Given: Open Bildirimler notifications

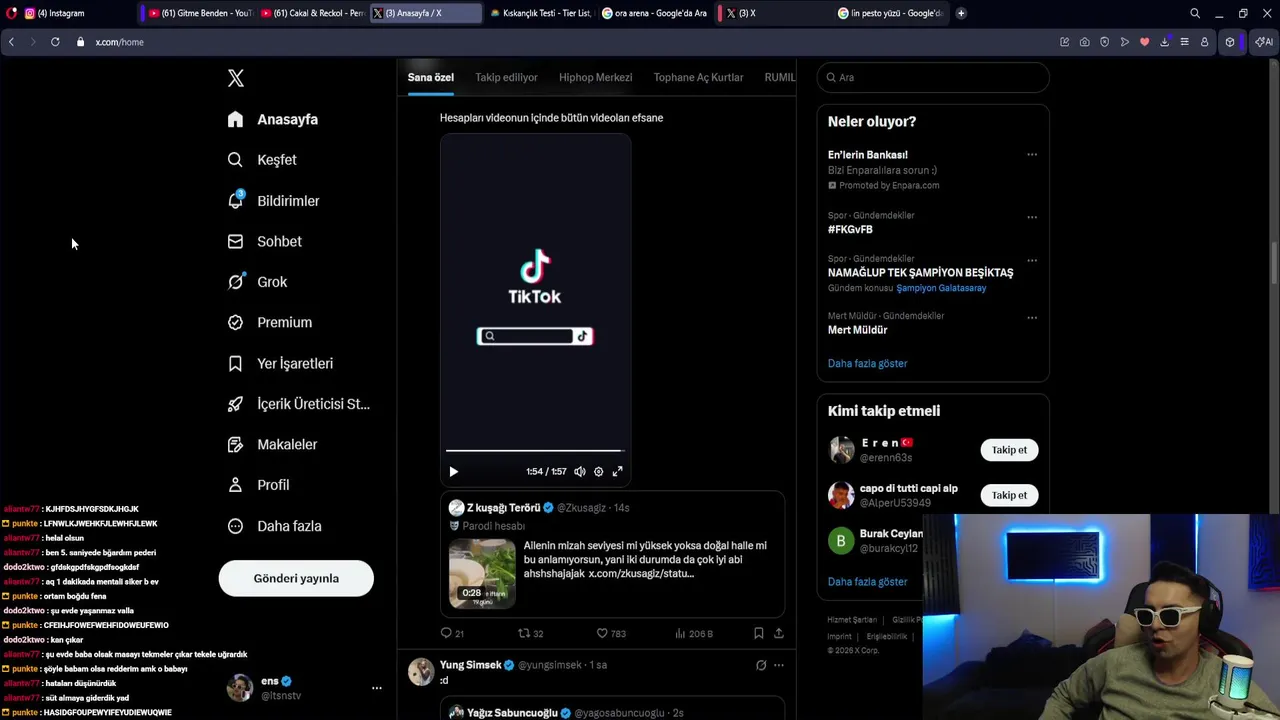Looking at the screenshot, I should pos(273,200).
